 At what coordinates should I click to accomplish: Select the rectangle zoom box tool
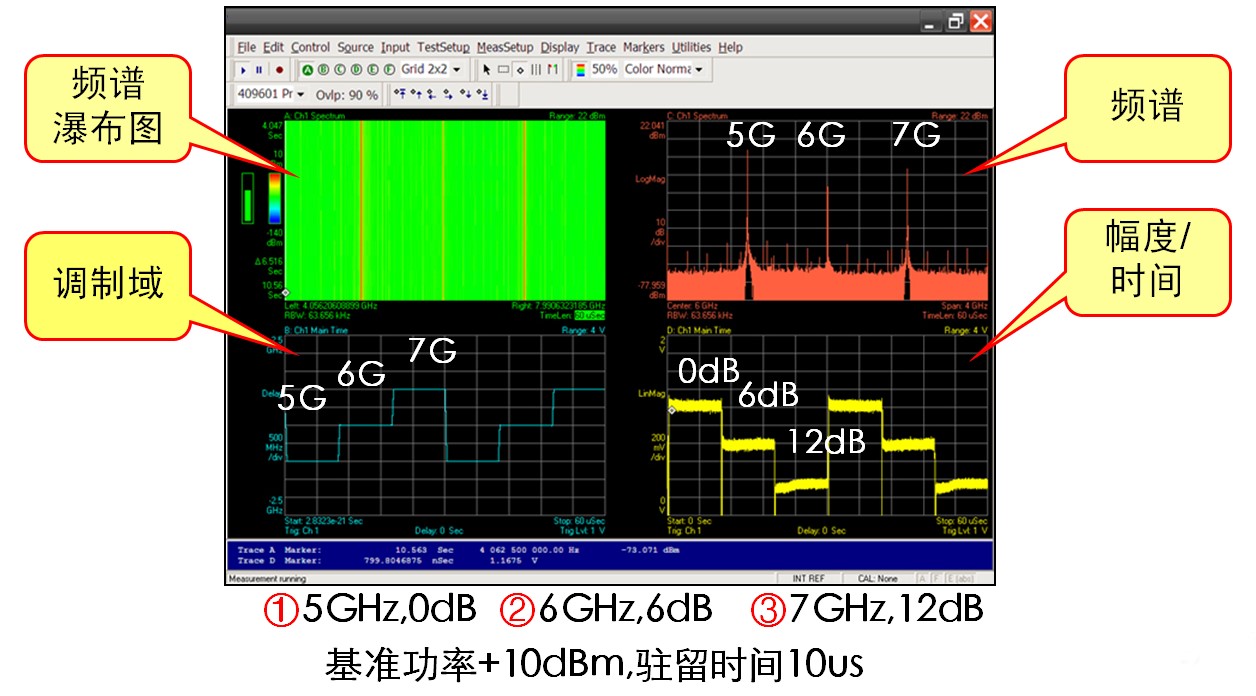503,70
